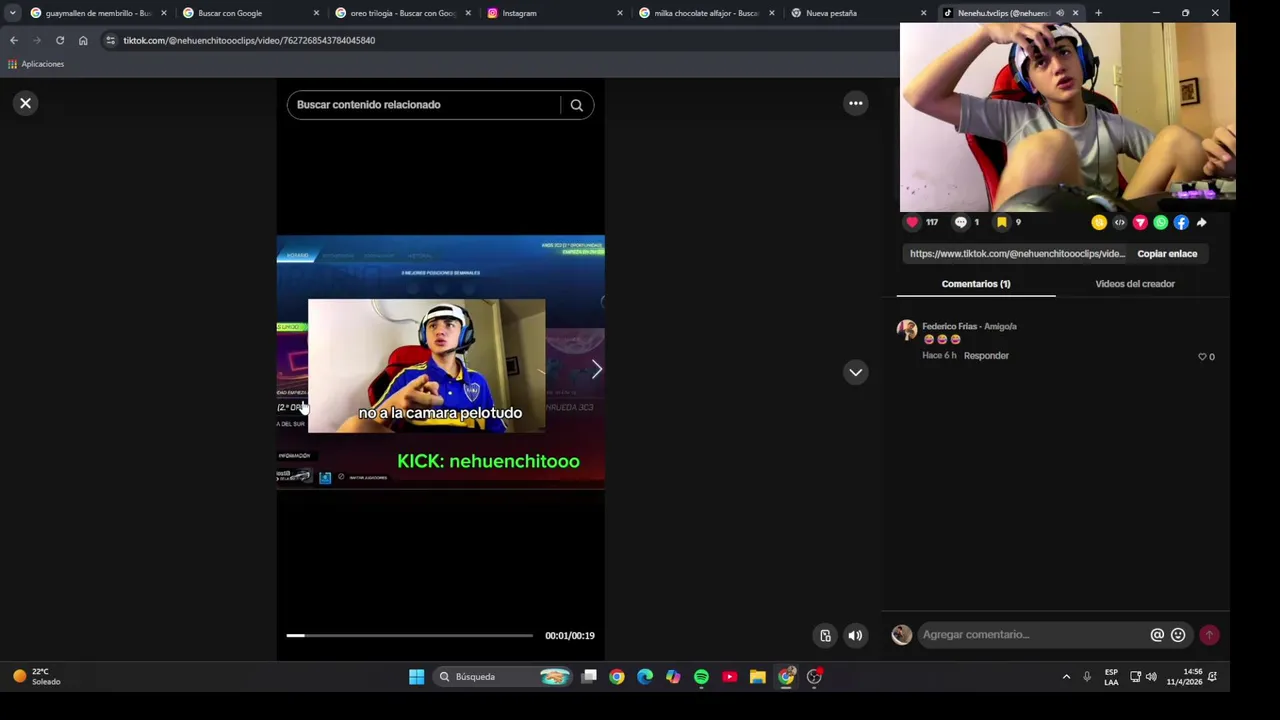Post comment with the red arrow button
Image resolution: width=1280 pixels, height=720 pixels.
tap(1209, 635)
